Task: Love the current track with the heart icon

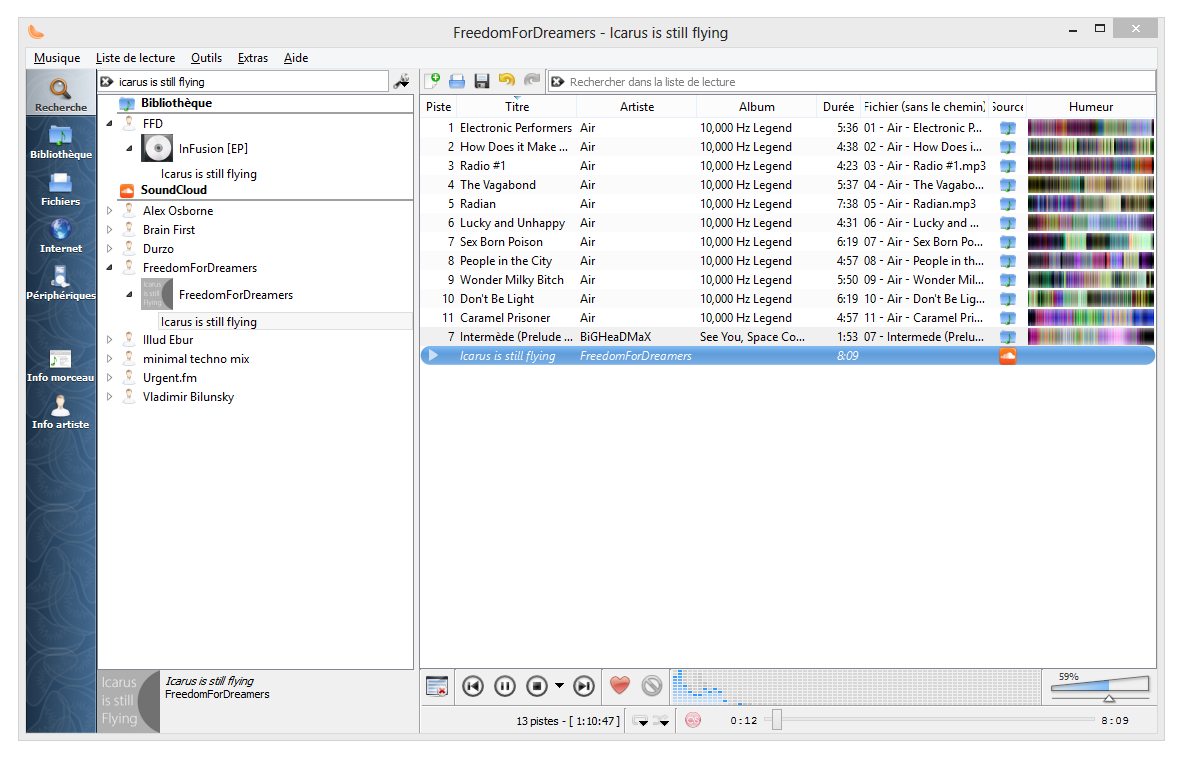Action: coord(620,686)
